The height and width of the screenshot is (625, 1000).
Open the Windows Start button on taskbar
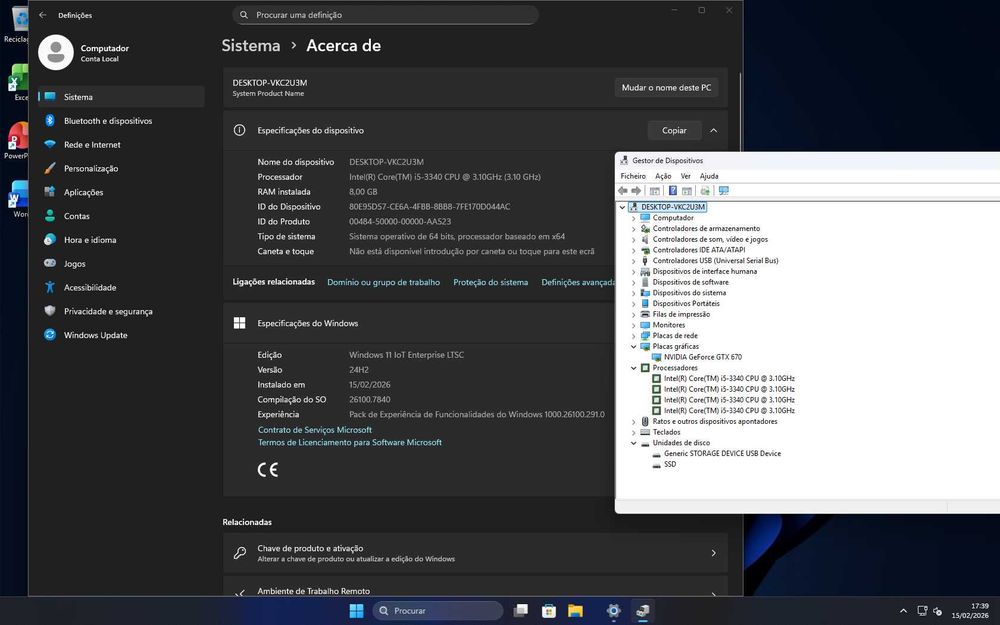(357, 610)
